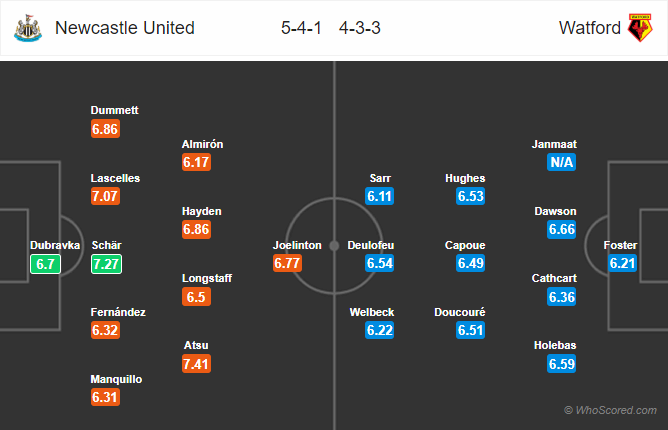This screenshot has height=430, width=668.
Task: Click Doucouré's 6.51 rating badge
Action: (x=470, y=330)
